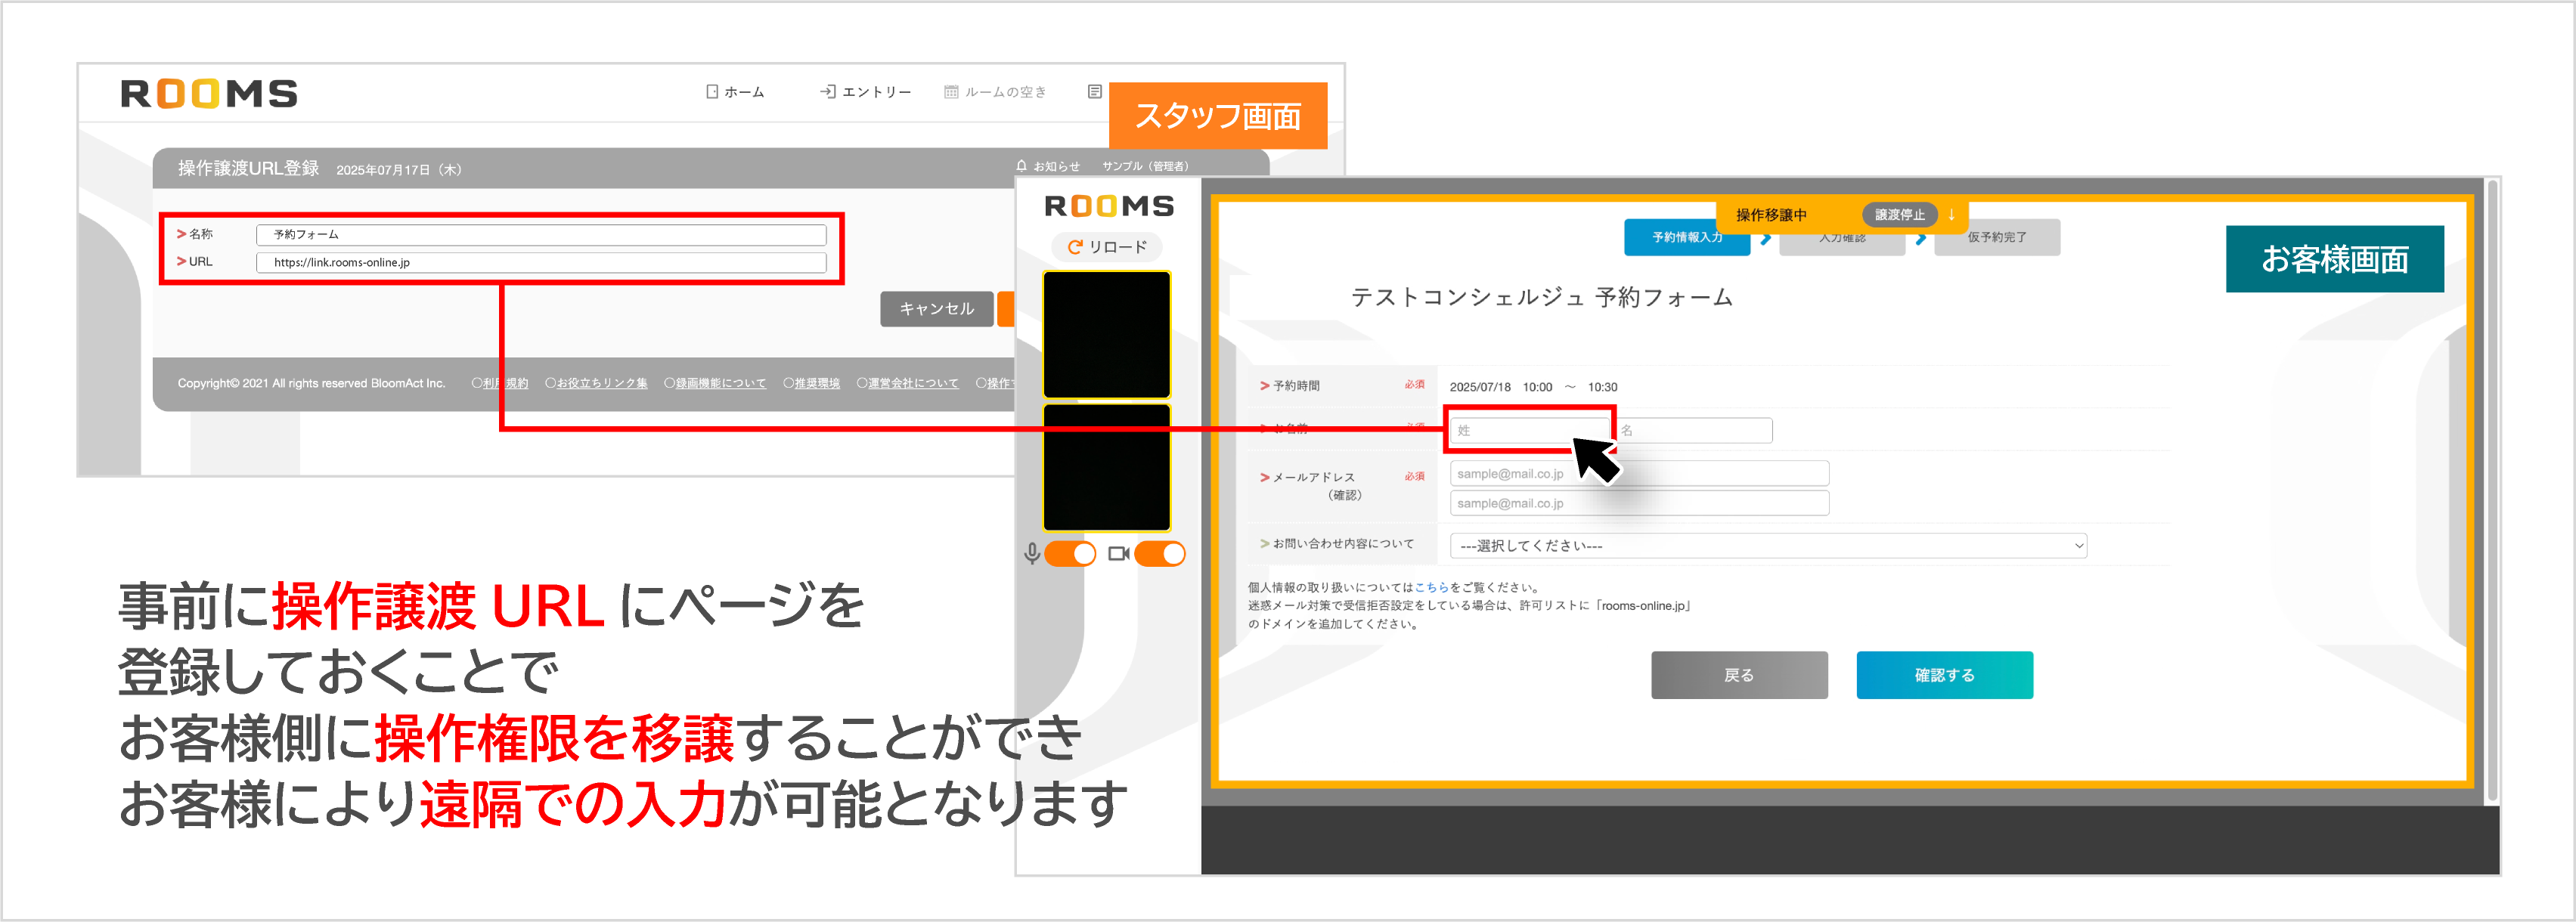2576x922 pixels.
Task: Click the first メールアドレス input field
Action: click(x=1640, y=474)
